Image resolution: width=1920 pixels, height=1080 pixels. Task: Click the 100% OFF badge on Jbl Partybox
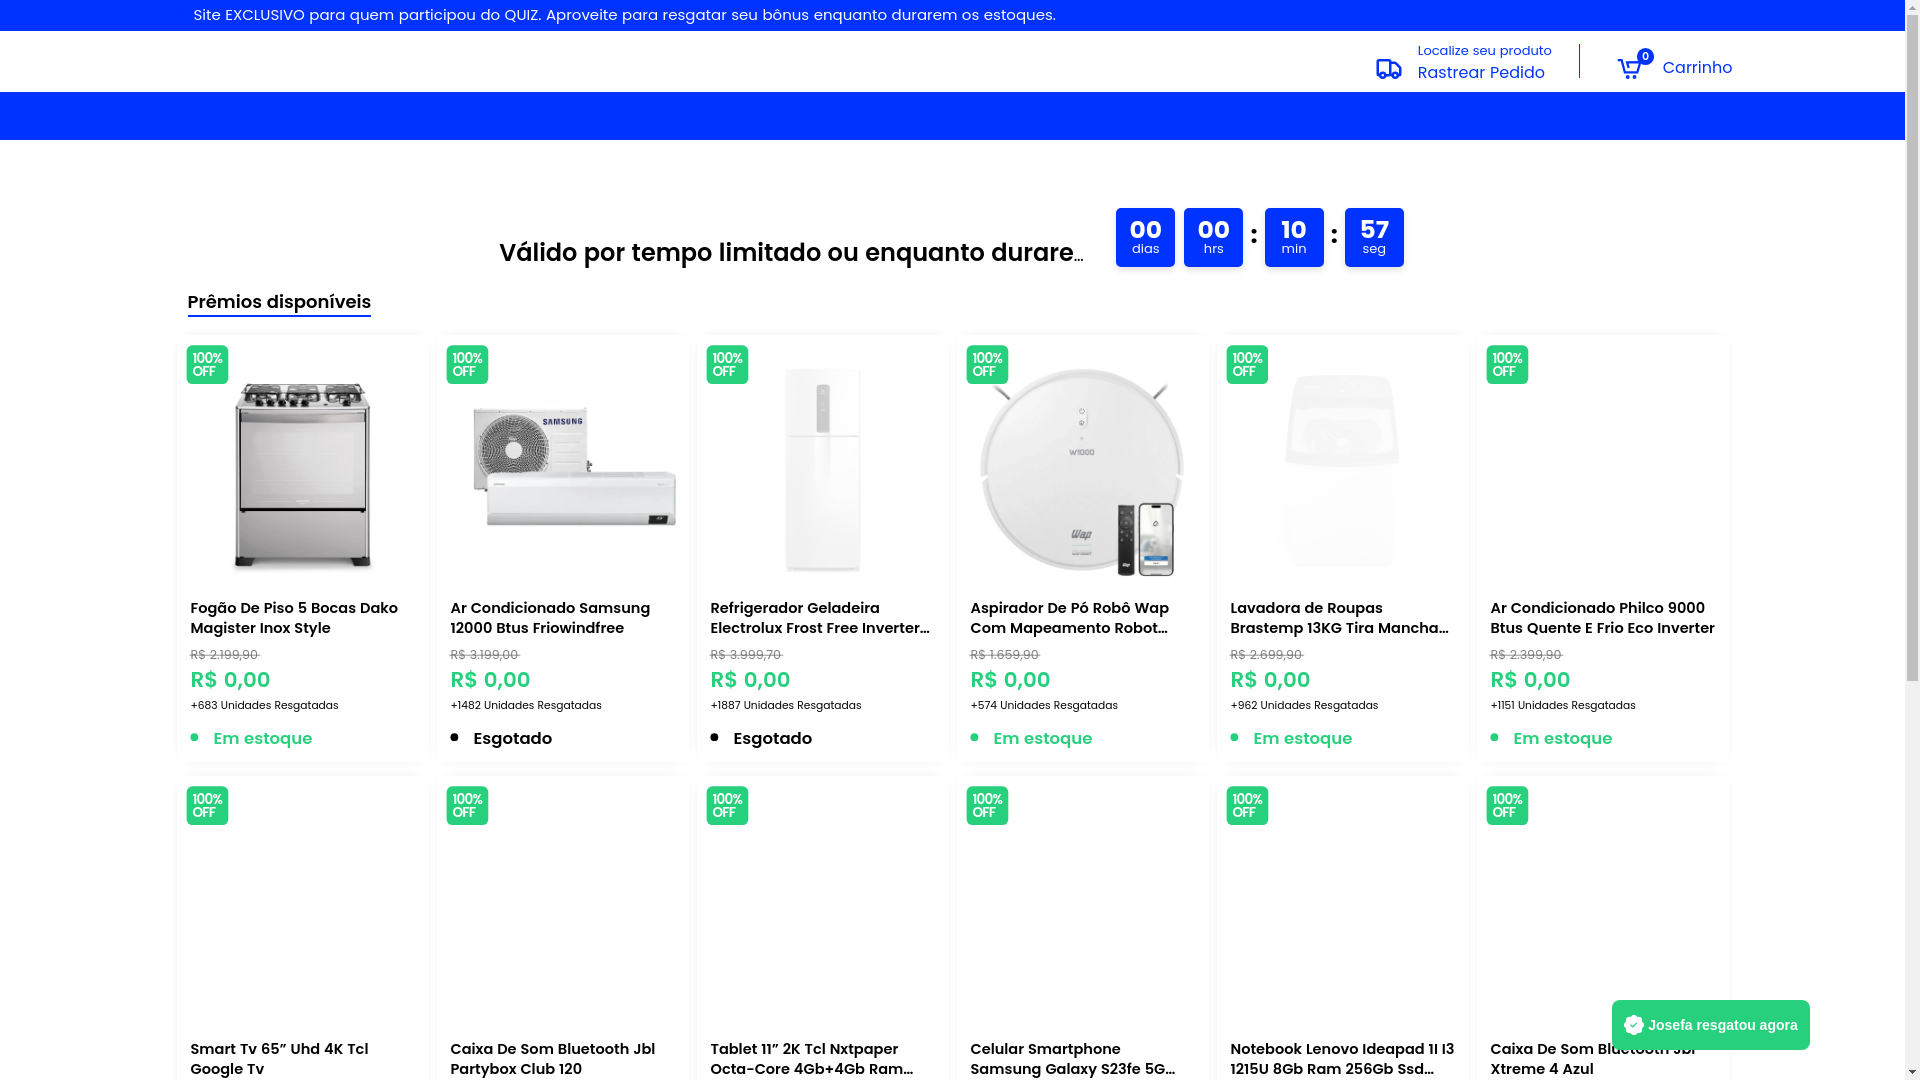(x=467, y=806)
